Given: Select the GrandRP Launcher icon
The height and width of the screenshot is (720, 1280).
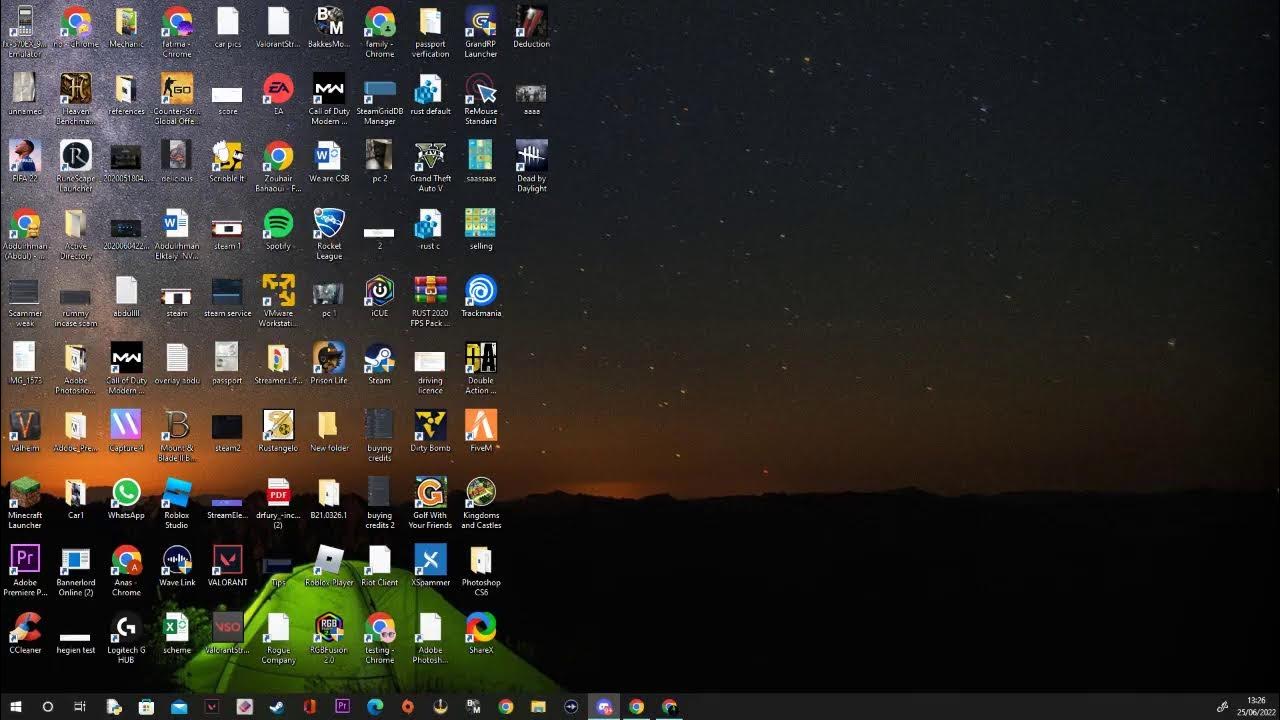Looking at the screenshot, I should click(x=481, y=31).
